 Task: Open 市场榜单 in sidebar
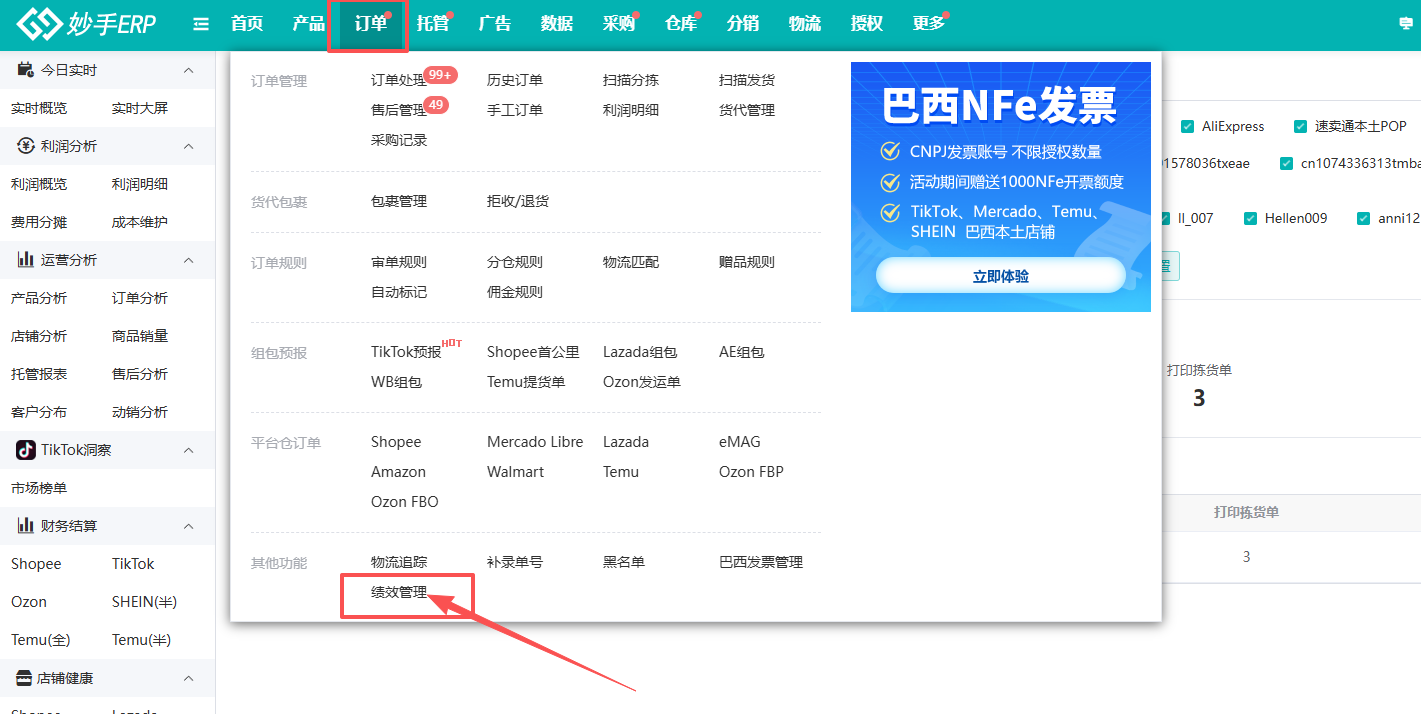coord(39,488)
